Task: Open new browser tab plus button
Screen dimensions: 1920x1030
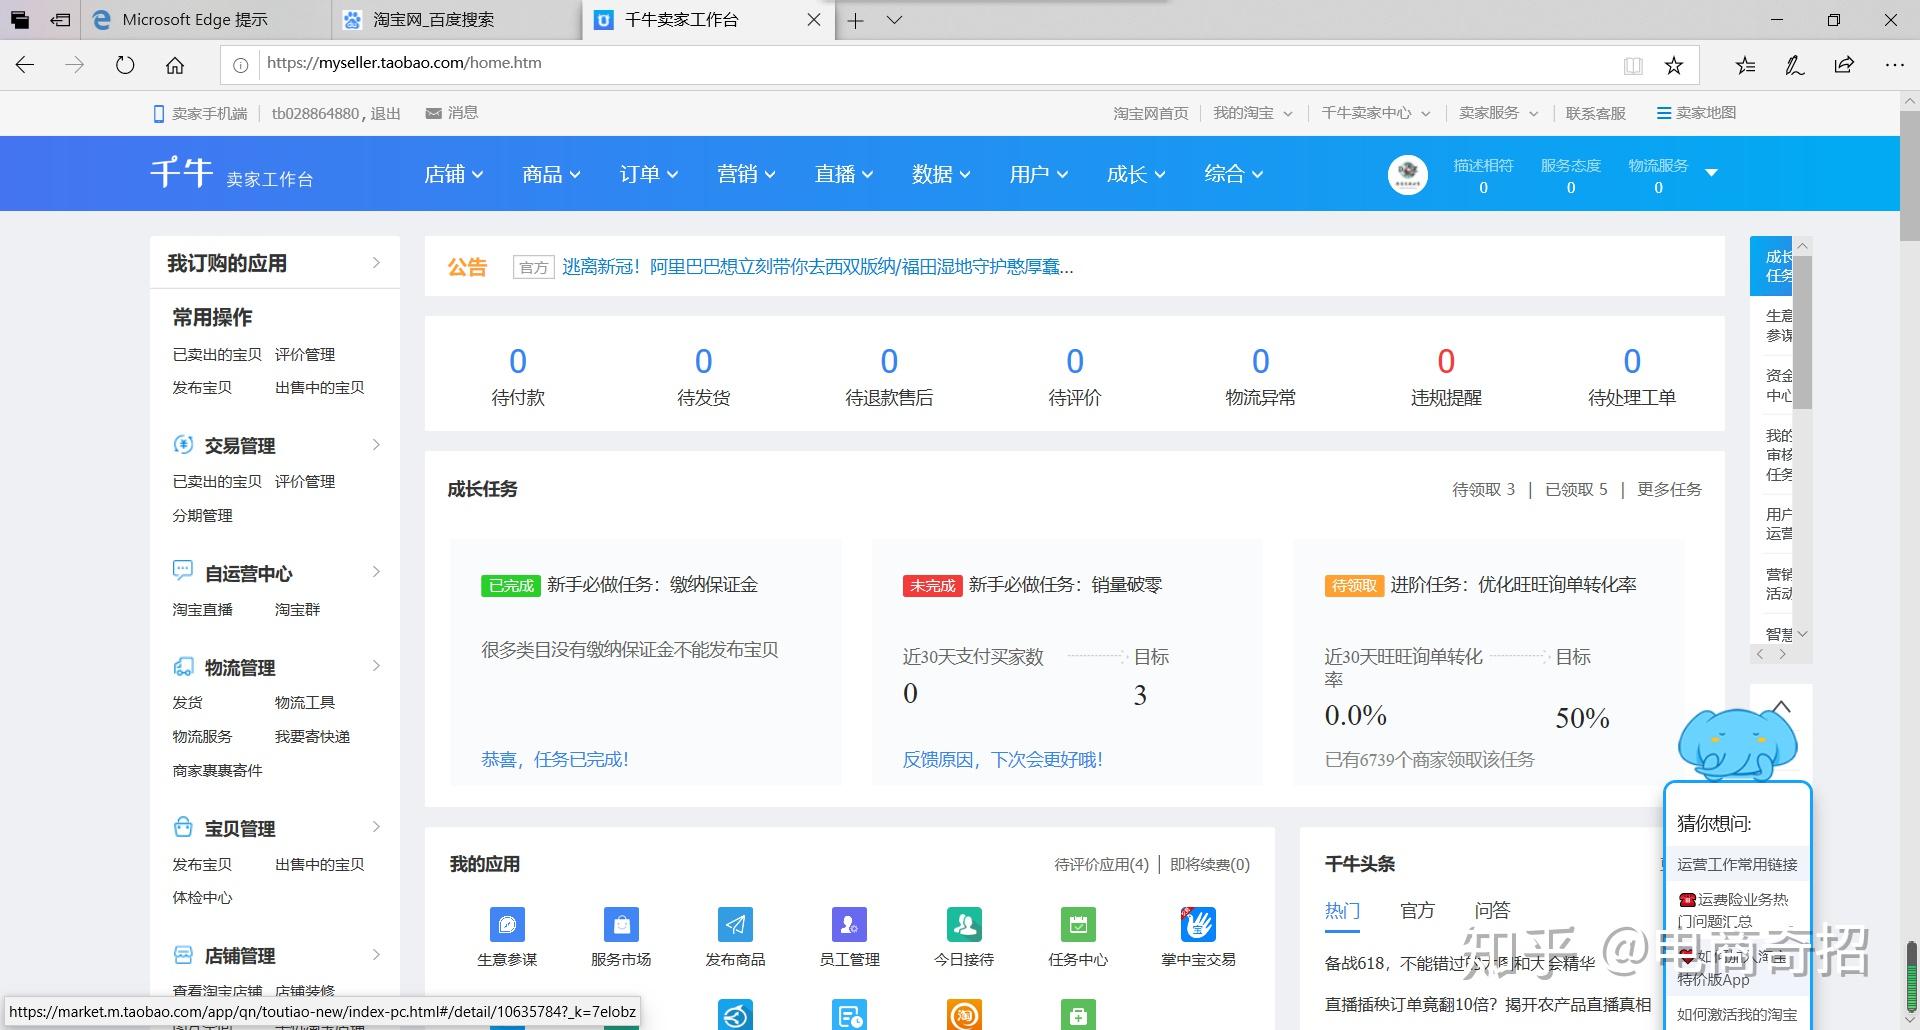Action: point(855,20)
